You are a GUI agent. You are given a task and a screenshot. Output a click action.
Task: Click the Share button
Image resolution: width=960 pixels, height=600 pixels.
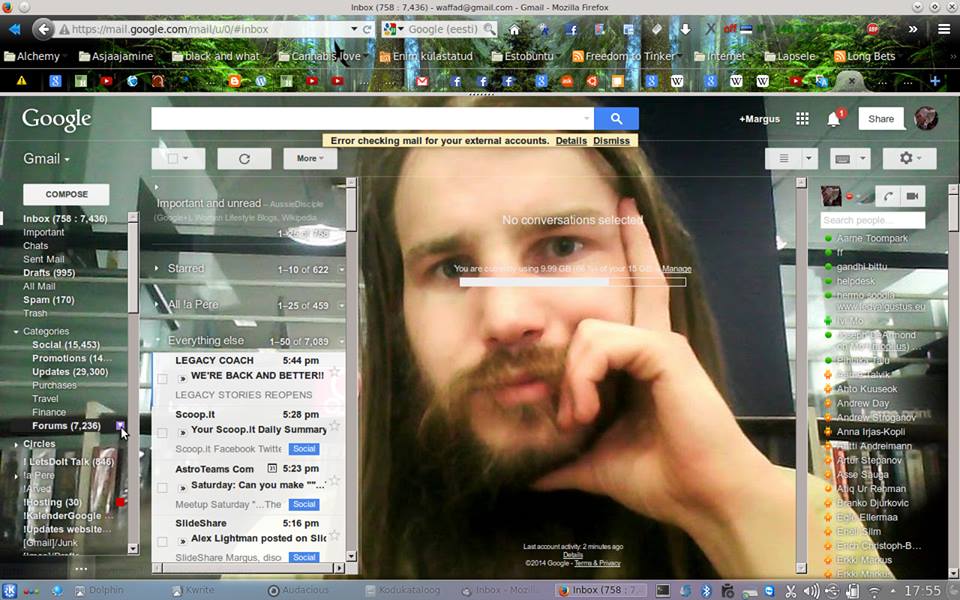[880, 119]
